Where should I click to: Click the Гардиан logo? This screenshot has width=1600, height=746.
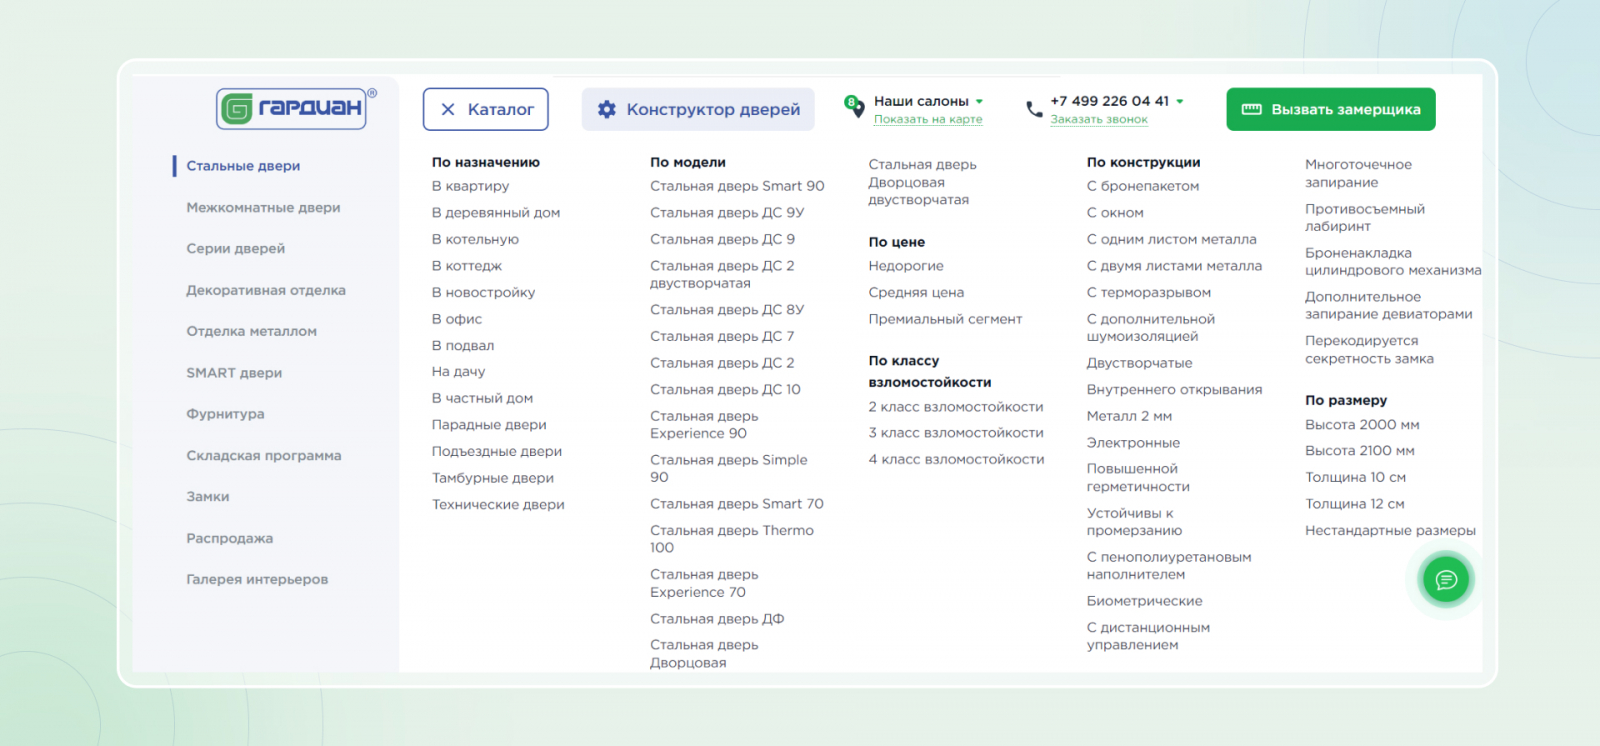296,108
